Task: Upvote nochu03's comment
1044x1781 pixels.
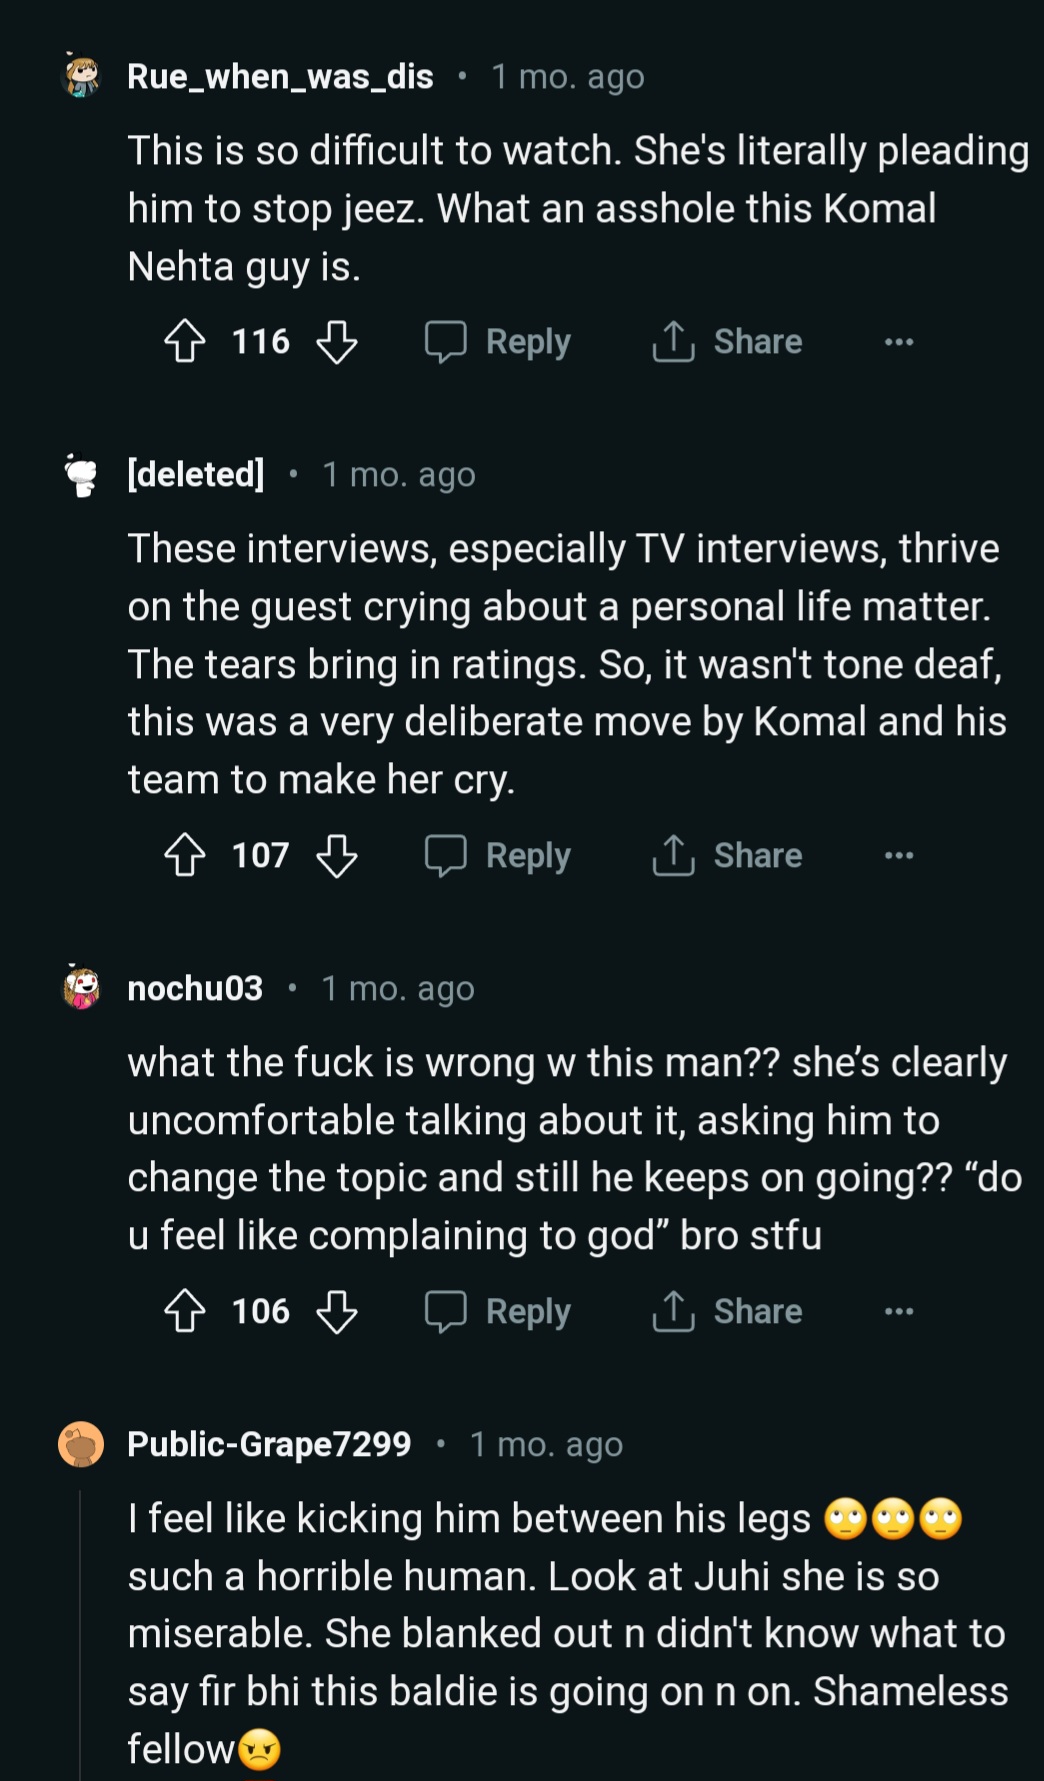Action: click(x=185, y=1312)
